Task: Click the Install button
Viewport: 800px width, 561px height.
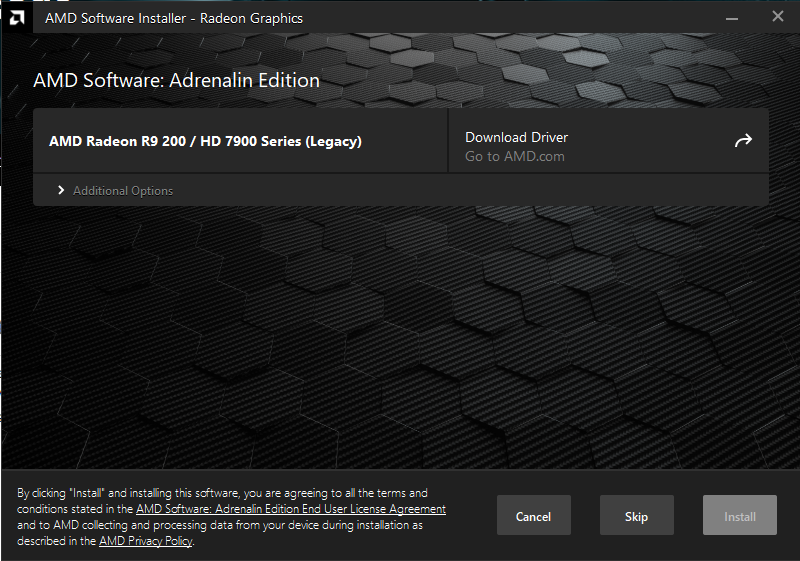Action: pyautogui.click(x=740, y=515)
